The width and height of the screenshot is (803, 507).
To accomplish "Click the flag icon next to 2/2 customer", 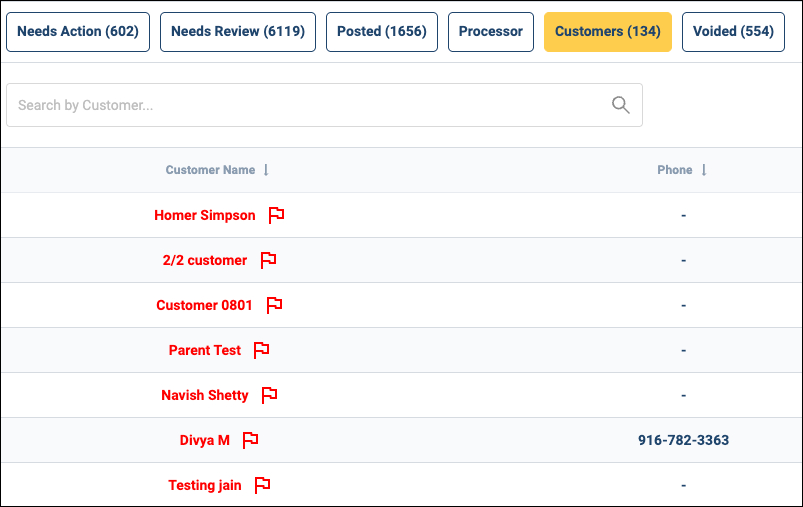I will pyautogui.click(x=268, y=260).
